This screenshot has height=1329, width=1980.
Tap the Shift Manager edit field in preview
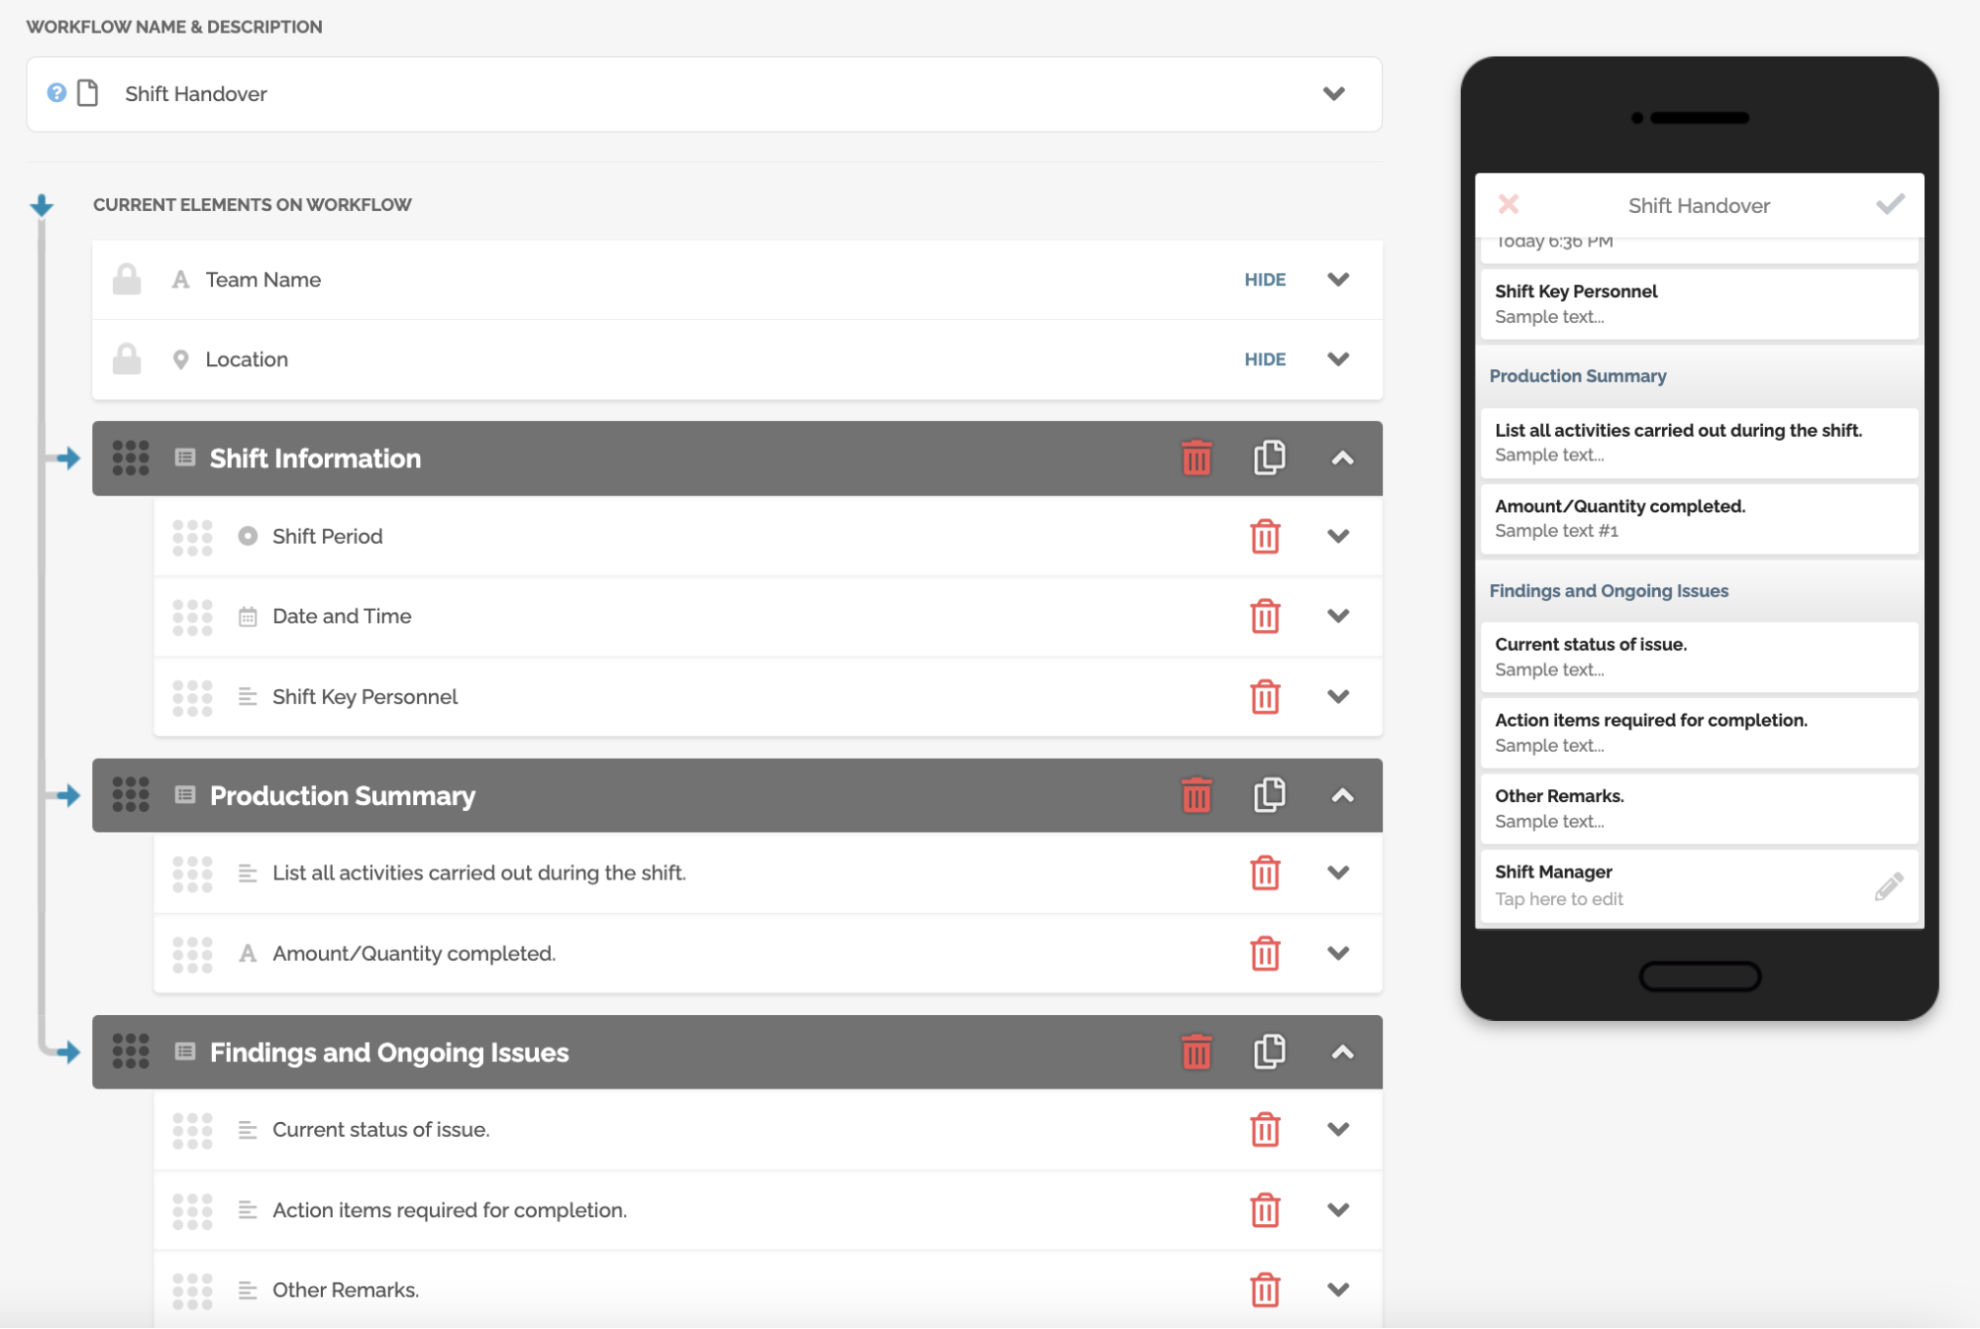point(1650,885)
